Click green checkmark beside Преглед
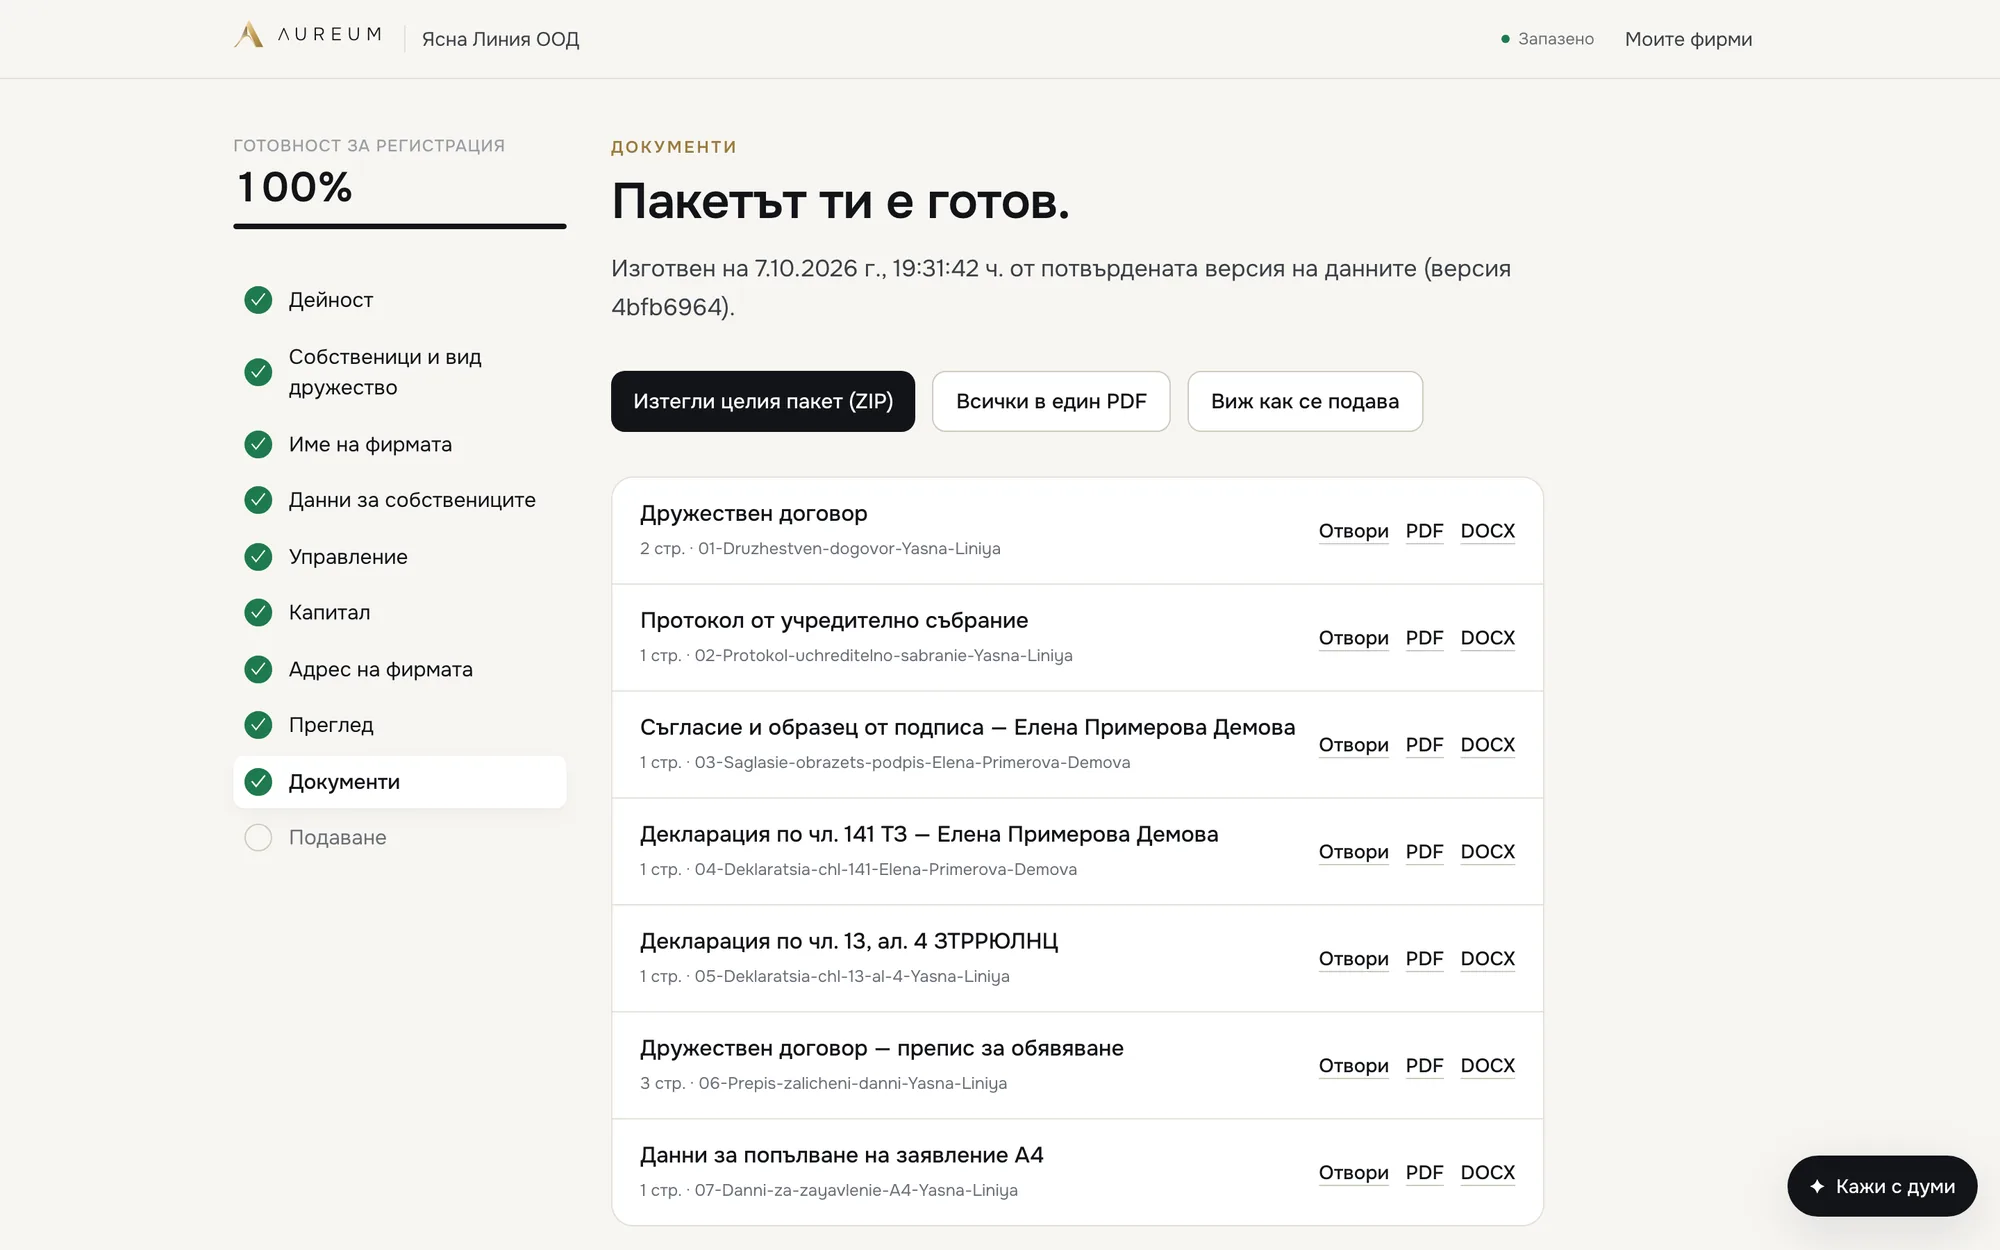Screen dimensions: 2000x1250 (258, 725)
